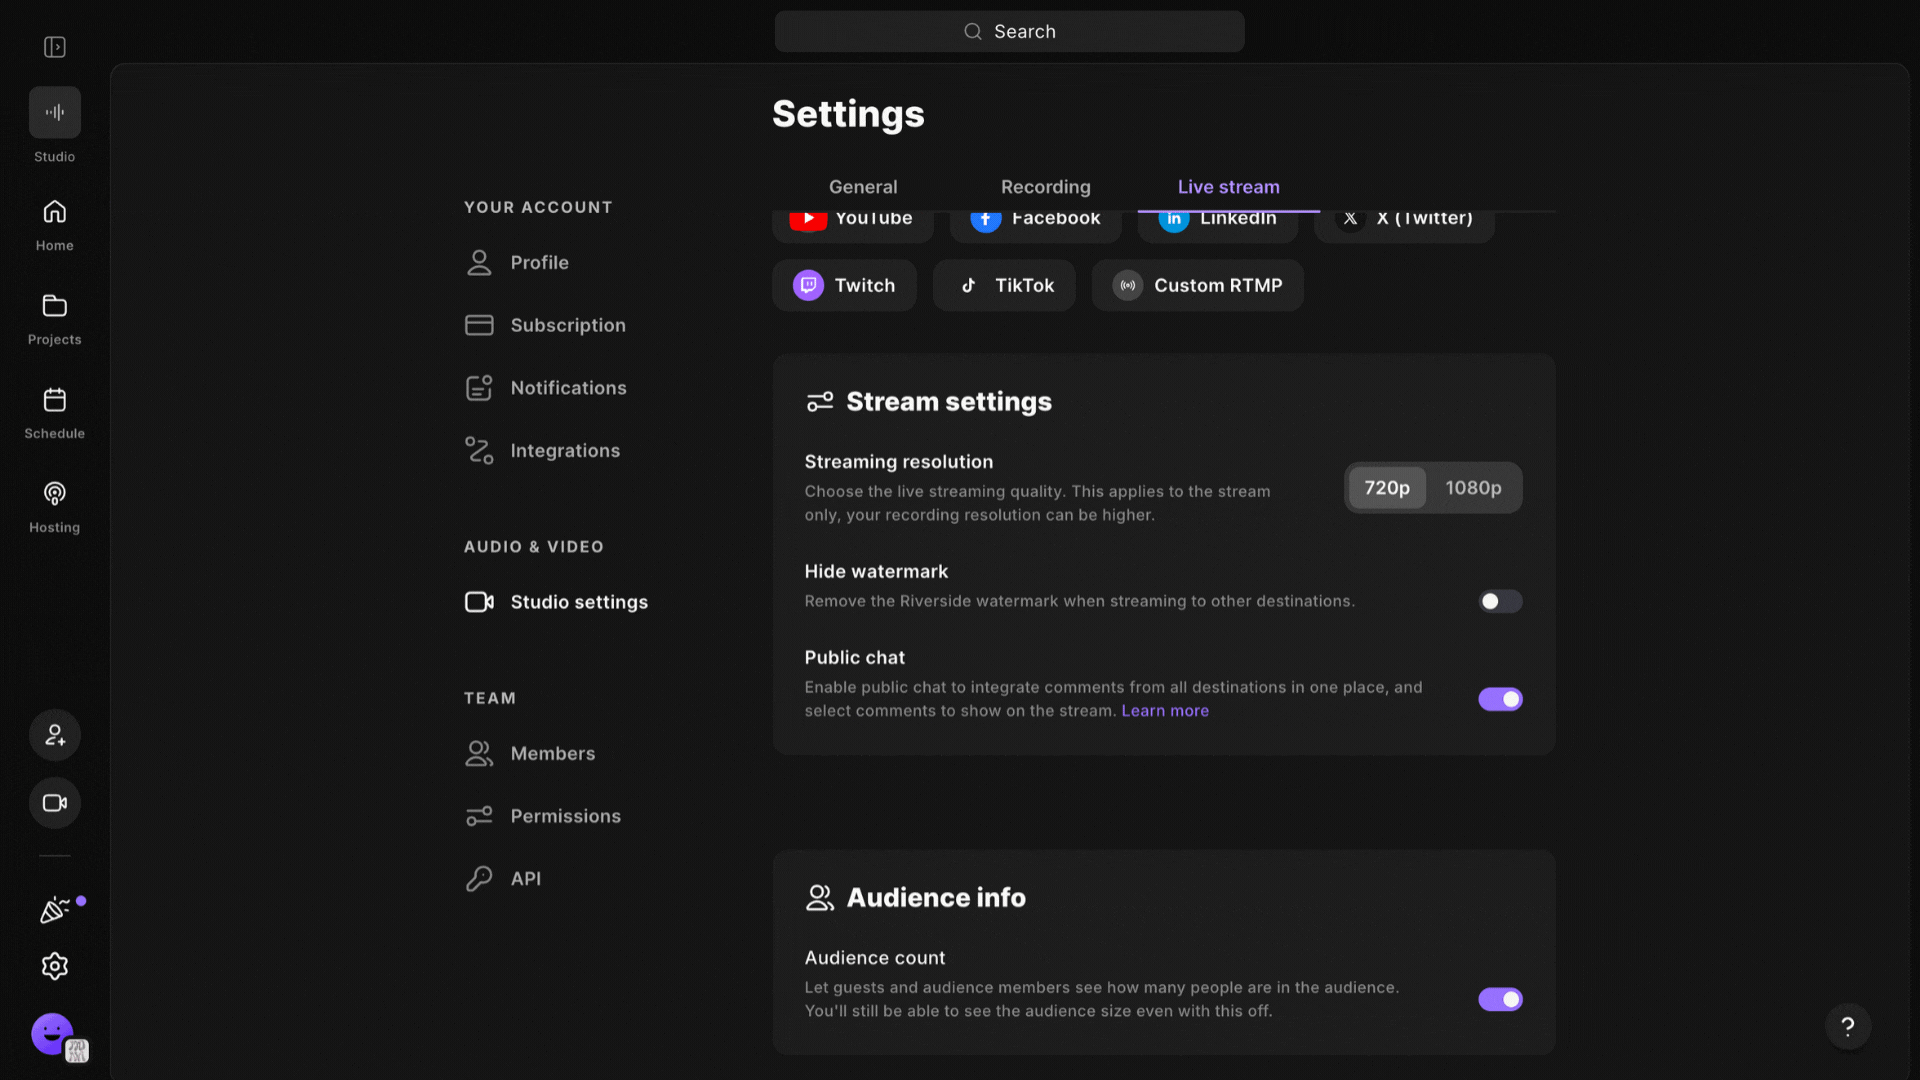Image resolution: width=1920 pixels, height=1080 pixels.
Task: Click the invite people icon
Action: 55,735
